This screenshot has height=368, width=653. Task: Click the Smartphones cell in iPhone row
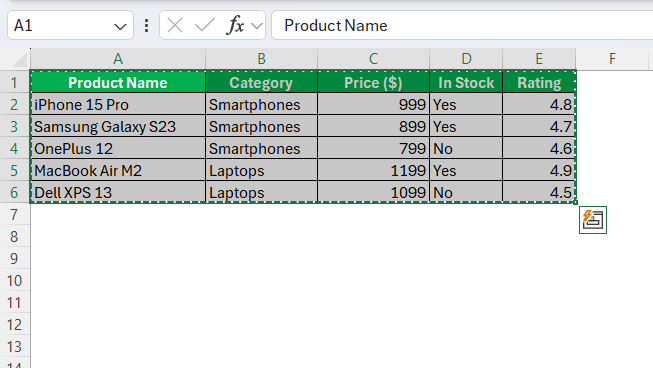click(262, 104)
